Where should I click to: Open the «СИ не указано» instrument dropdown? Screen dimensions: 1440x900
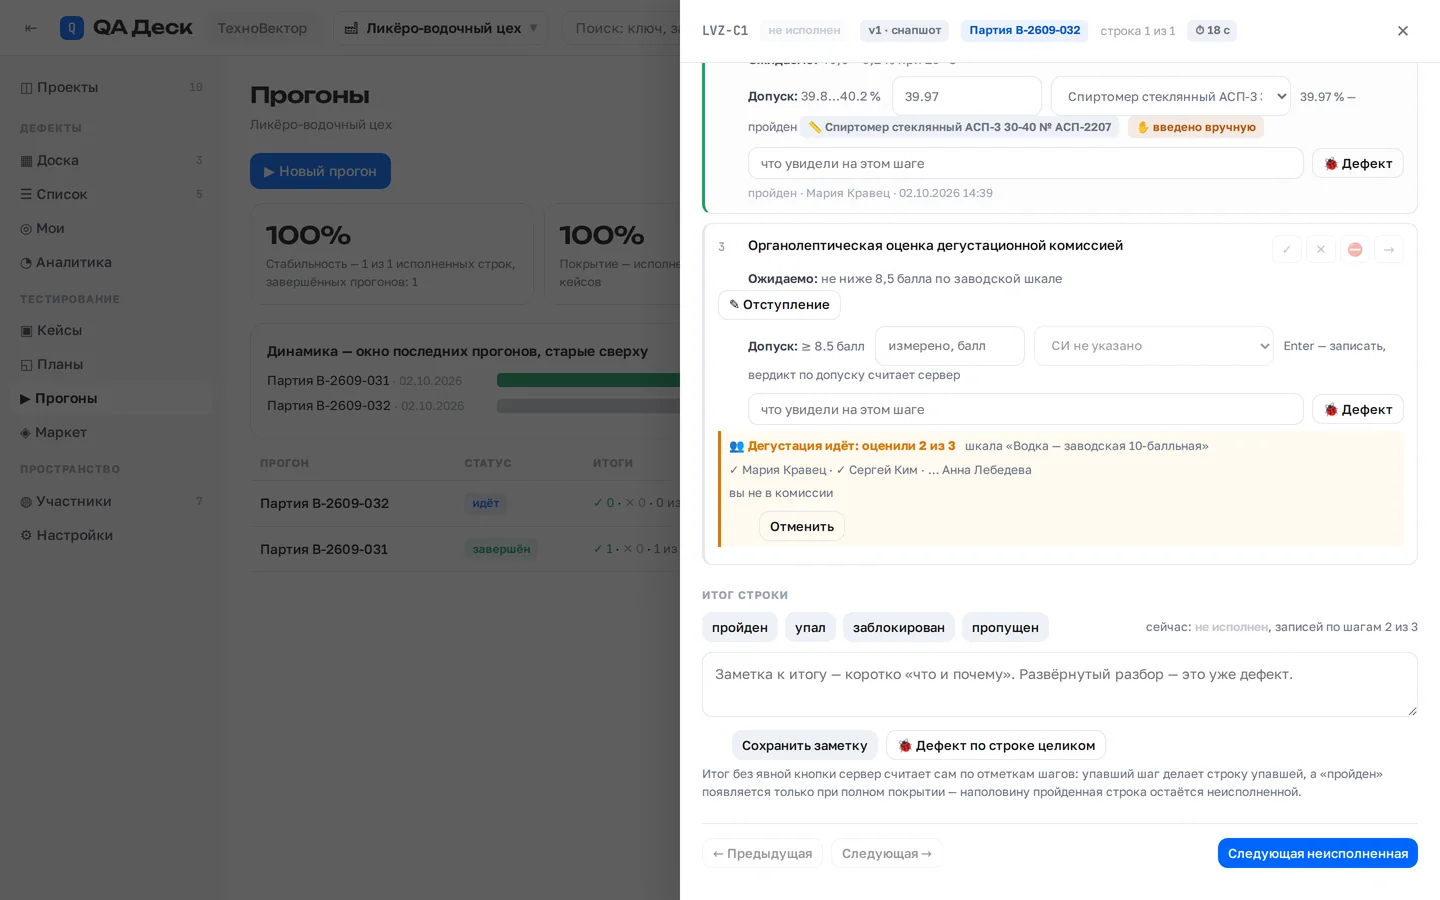click(1154, 346)
